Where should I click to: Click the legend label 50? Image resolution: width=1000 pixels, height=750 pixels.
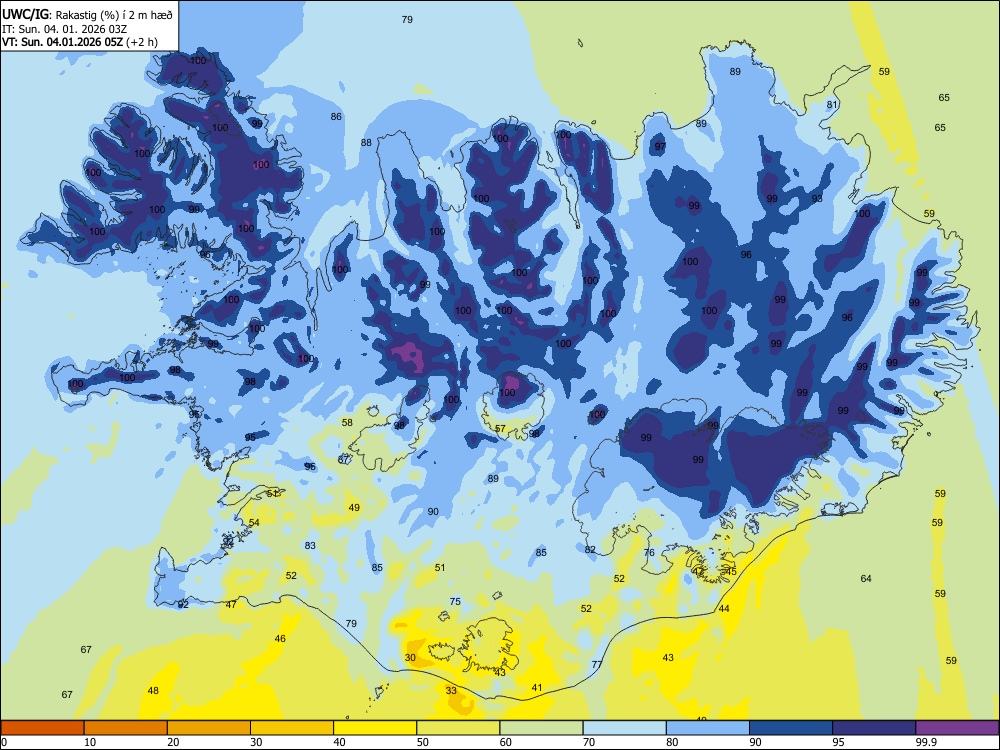422,742
